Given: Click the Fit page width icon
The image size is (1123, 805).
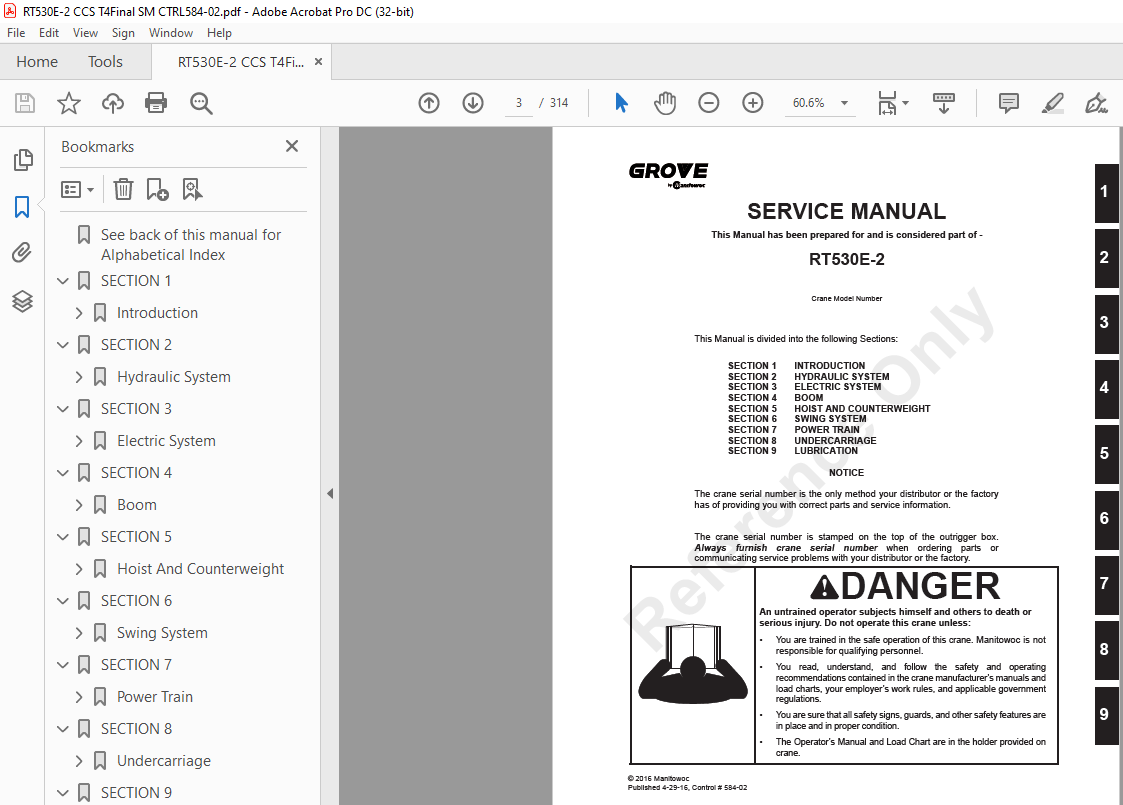Looking at the screenshot, I should point(887,103).
